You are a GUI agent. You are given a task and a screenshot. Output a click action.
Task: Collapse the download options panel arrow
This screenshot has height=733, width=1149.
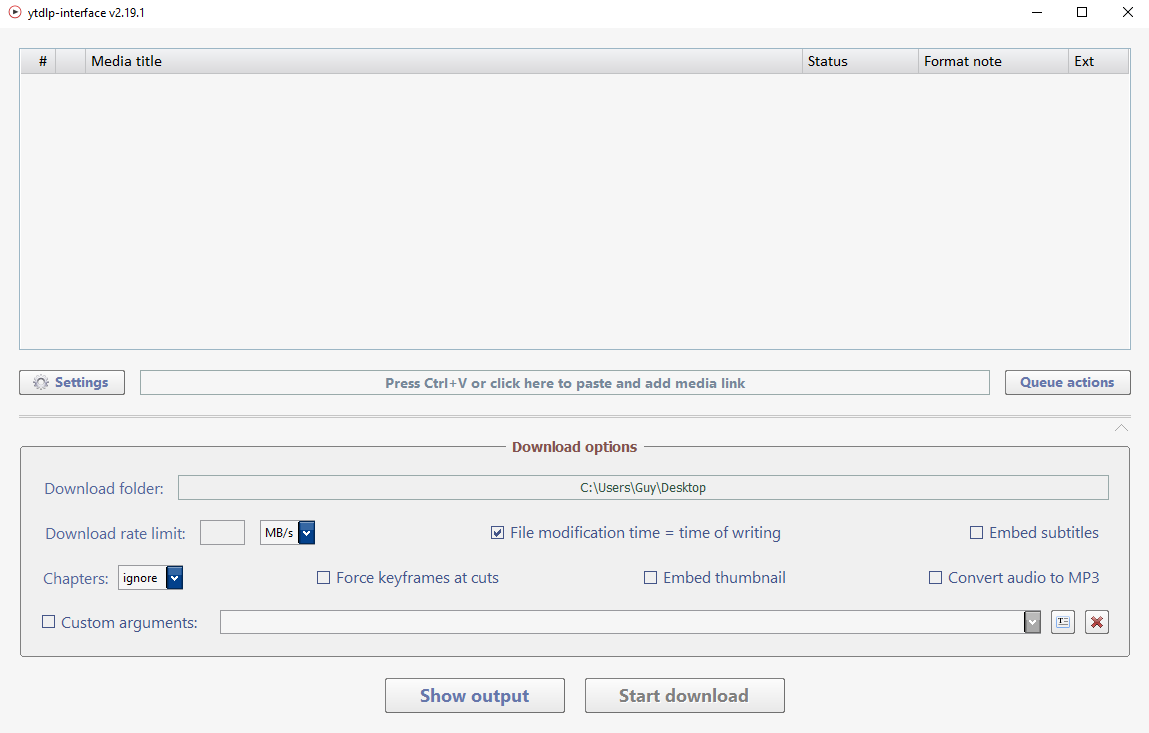(x=1121, y=428)
